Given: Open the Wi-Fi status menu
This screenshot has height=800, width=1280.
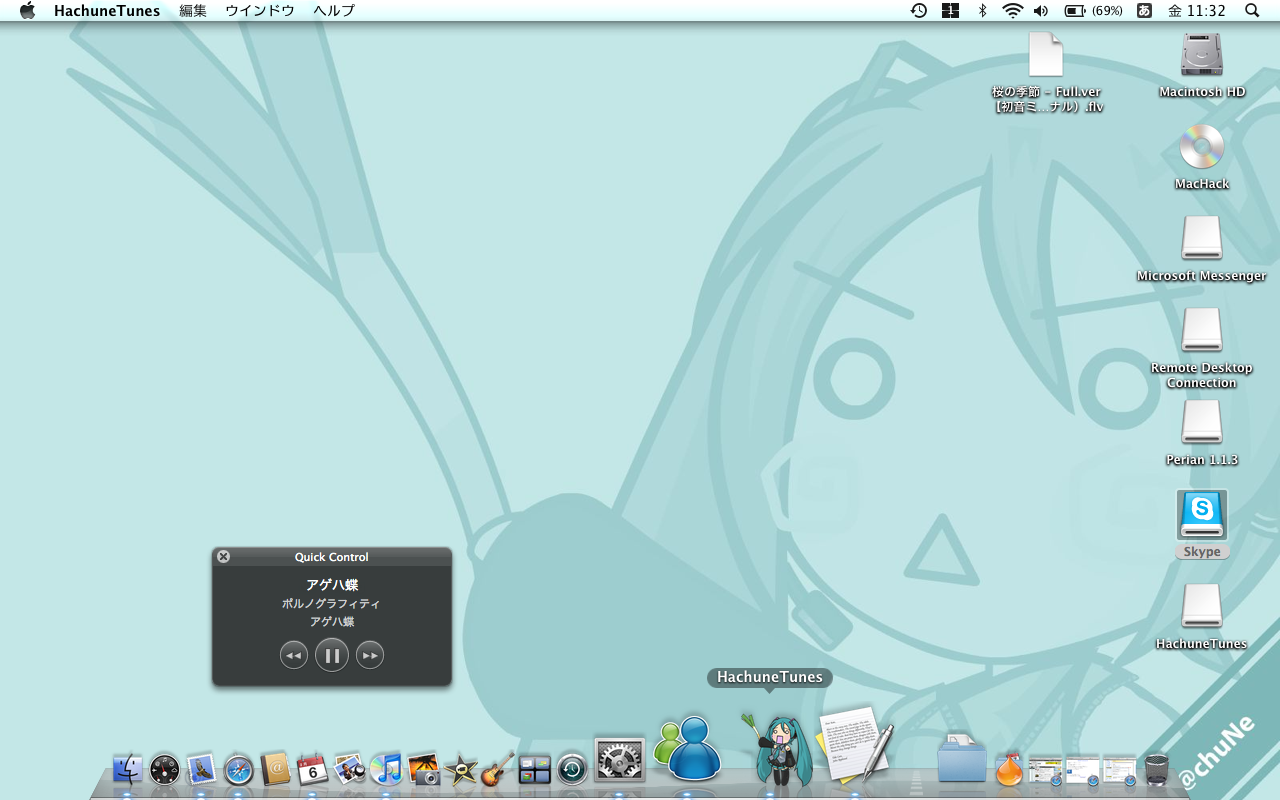Looking at the screenshot, I should point(1013,11).
